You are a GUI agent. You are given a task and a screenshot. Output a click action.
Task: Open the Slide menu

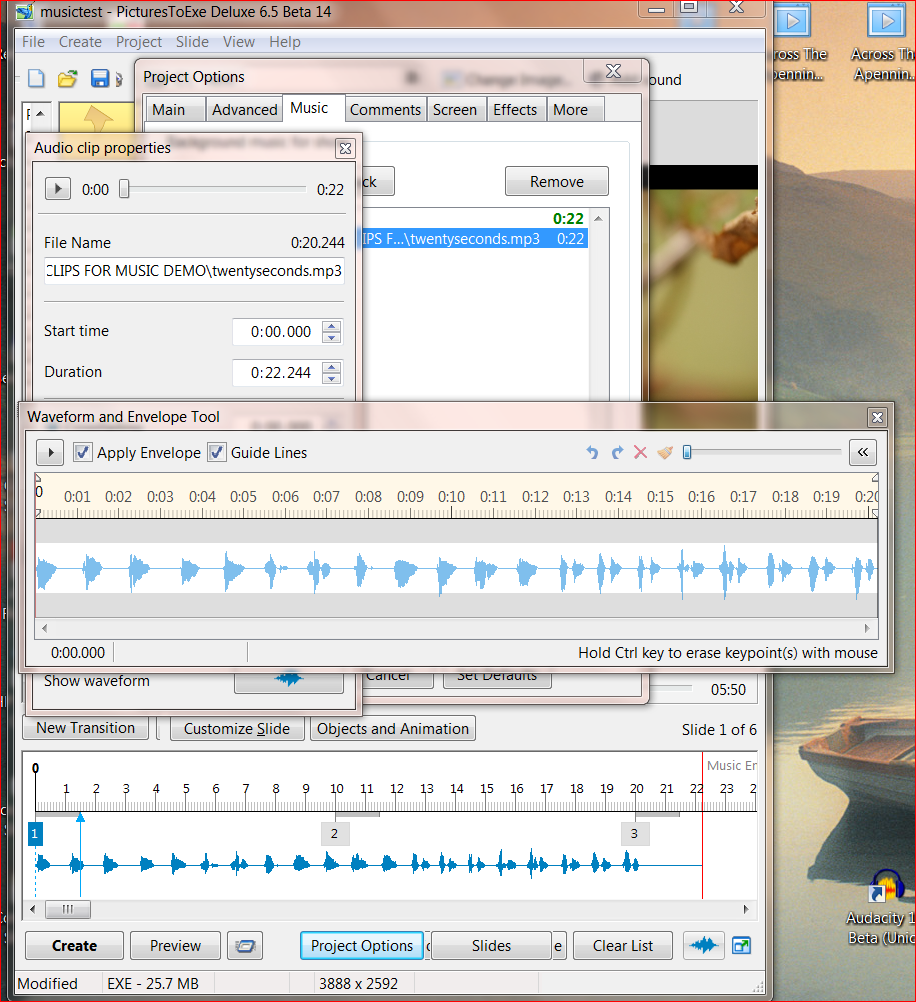[192, 42]
